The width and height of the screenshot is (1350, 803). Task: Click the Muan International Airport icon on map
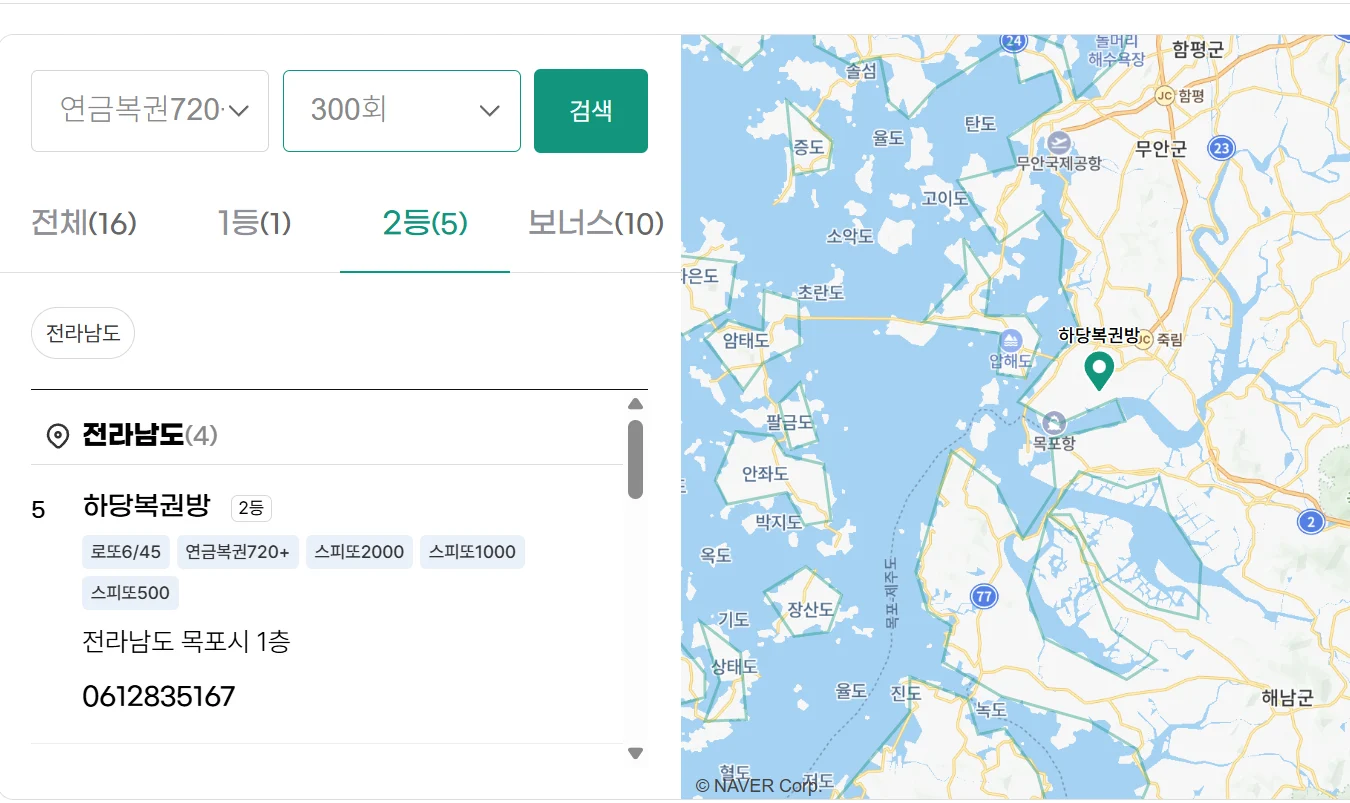tap(1057, 142)
